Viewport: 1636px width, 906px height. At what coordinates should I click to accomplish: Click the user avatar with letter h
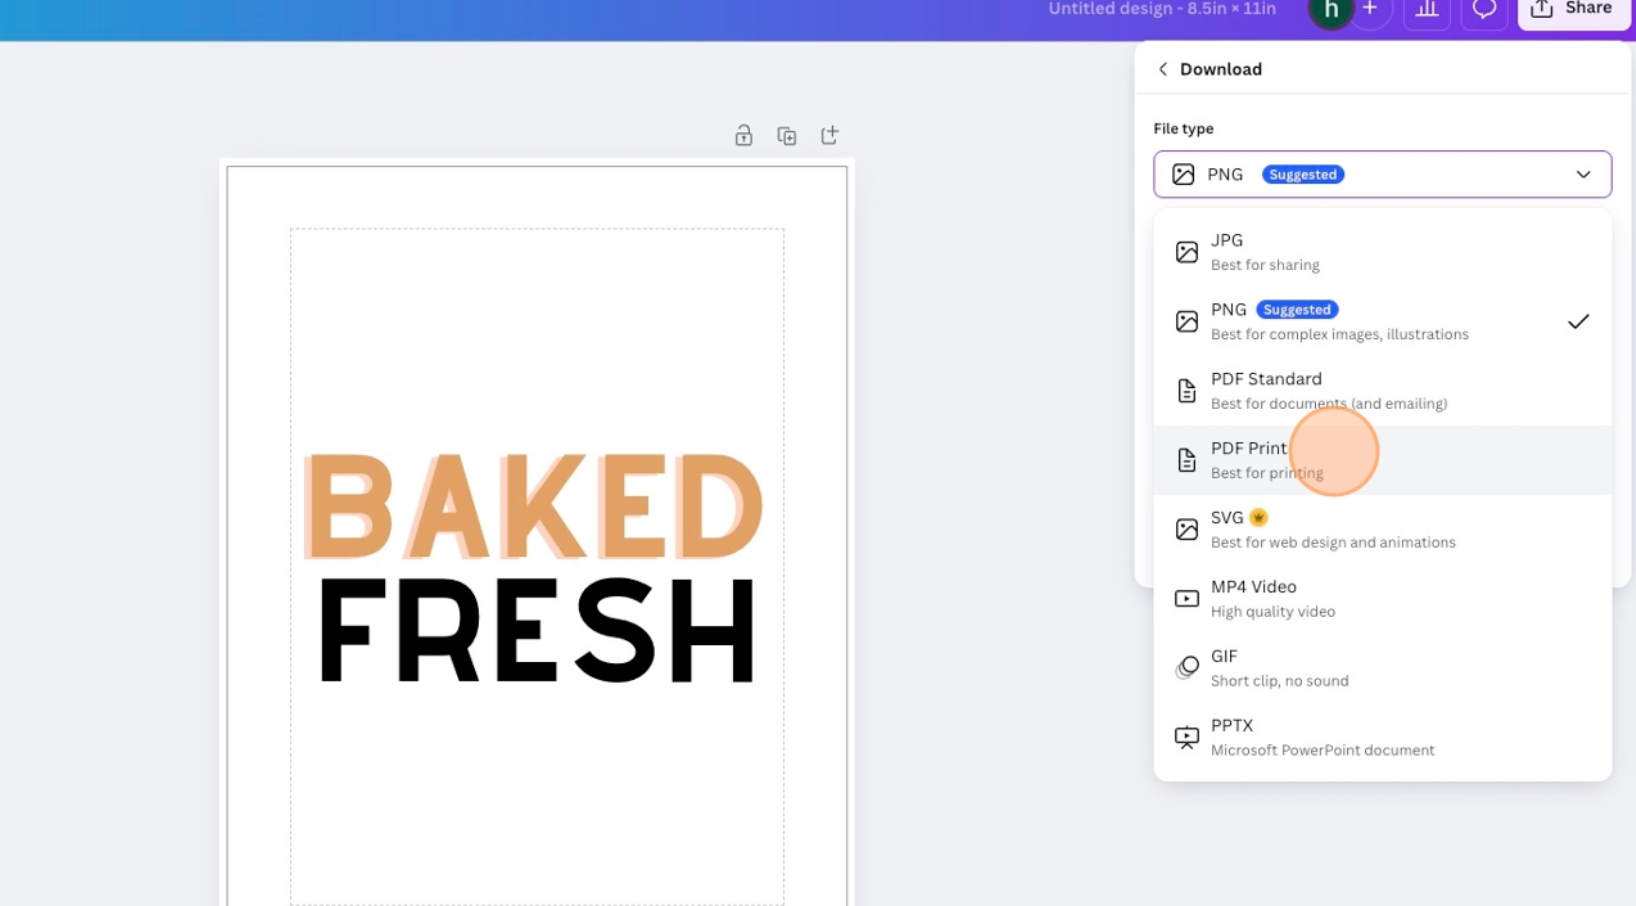1331,11
